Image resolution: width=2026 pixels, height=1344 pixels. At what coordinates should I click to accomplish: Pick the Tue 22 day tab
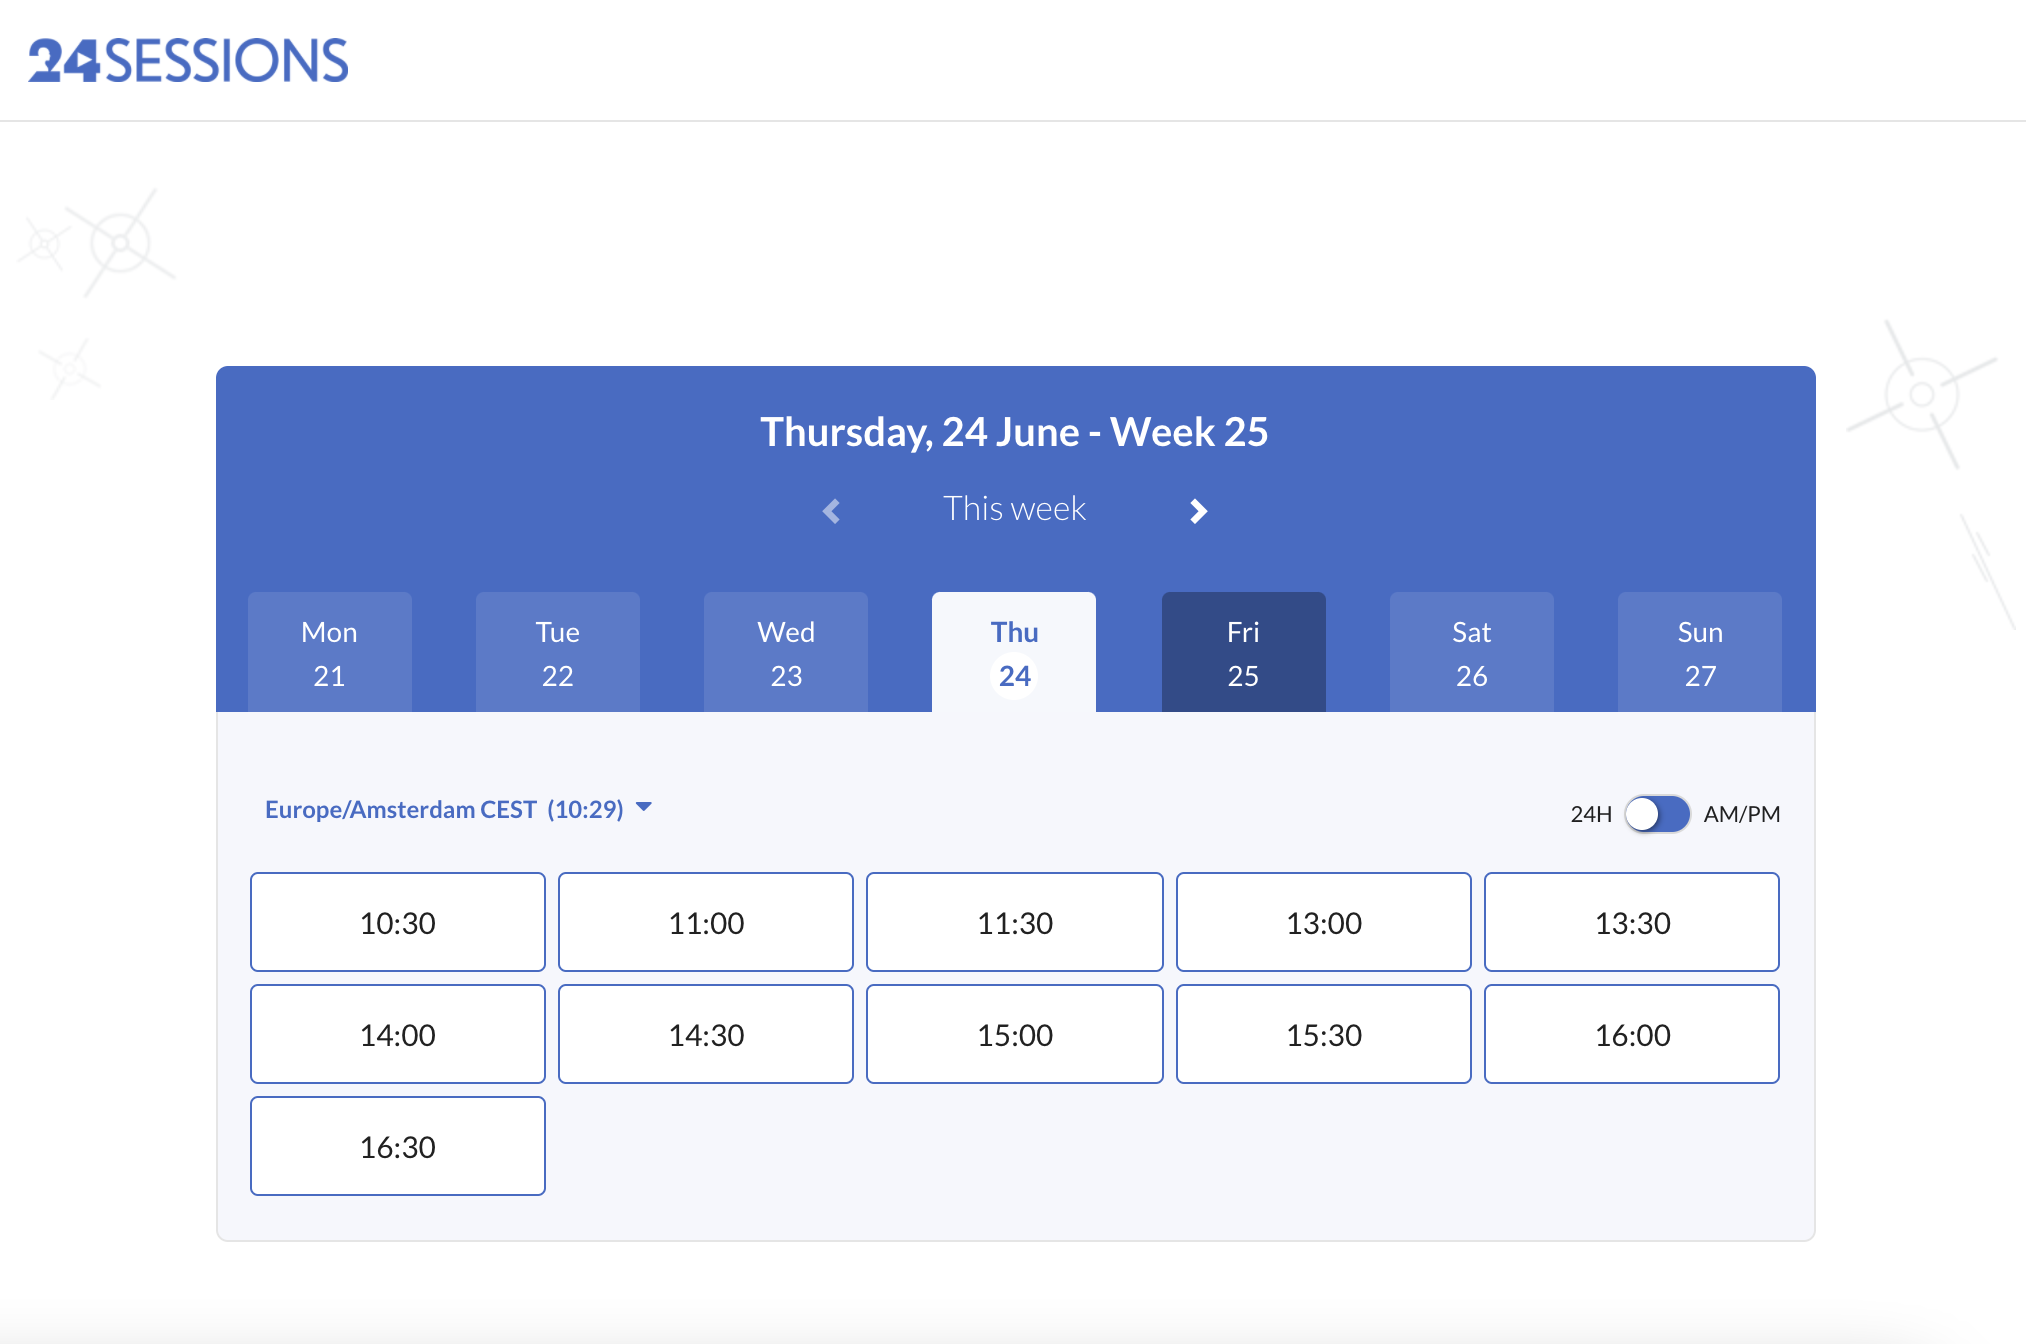[x=557, y=653]
